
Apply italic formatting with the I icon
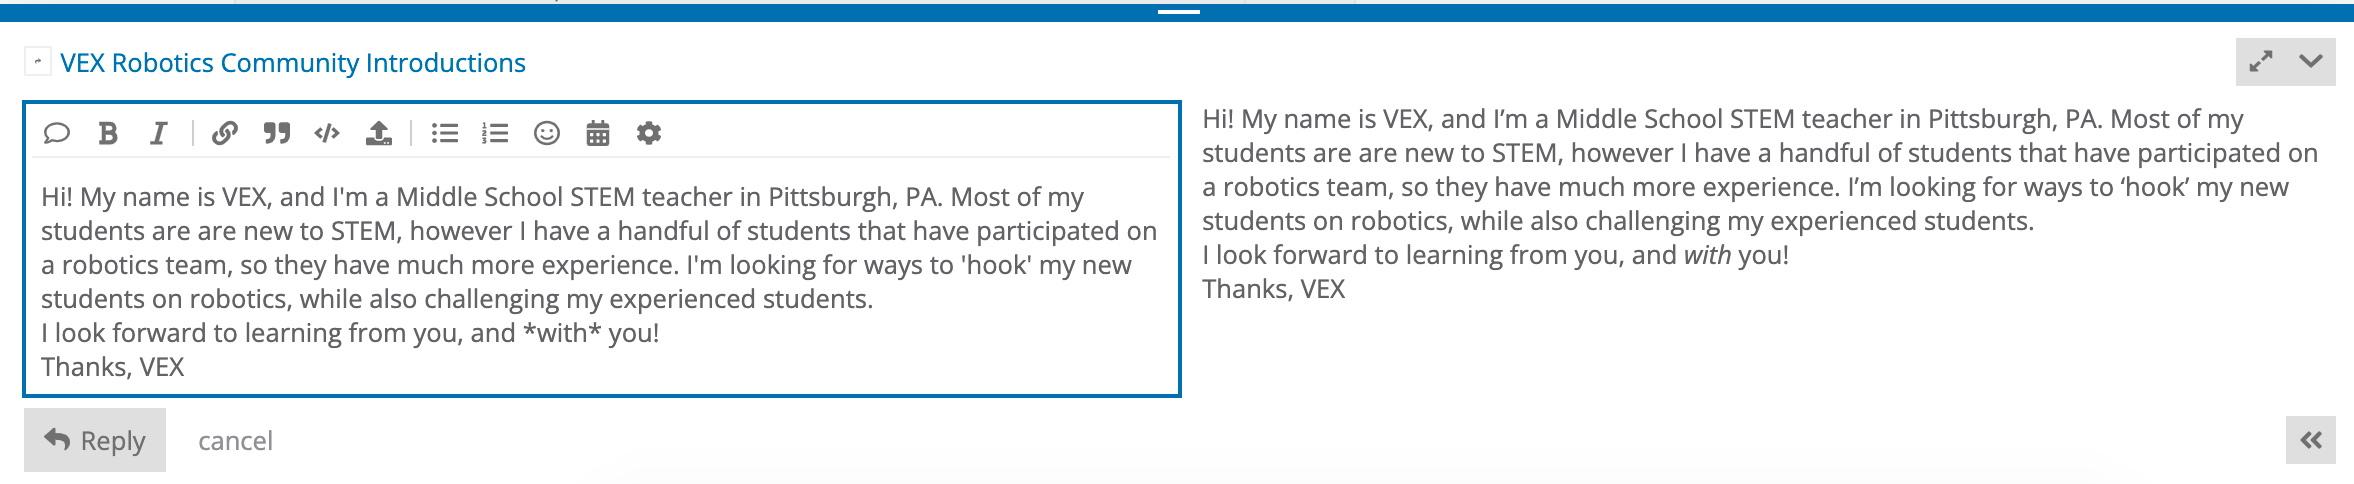pos(158,133)
